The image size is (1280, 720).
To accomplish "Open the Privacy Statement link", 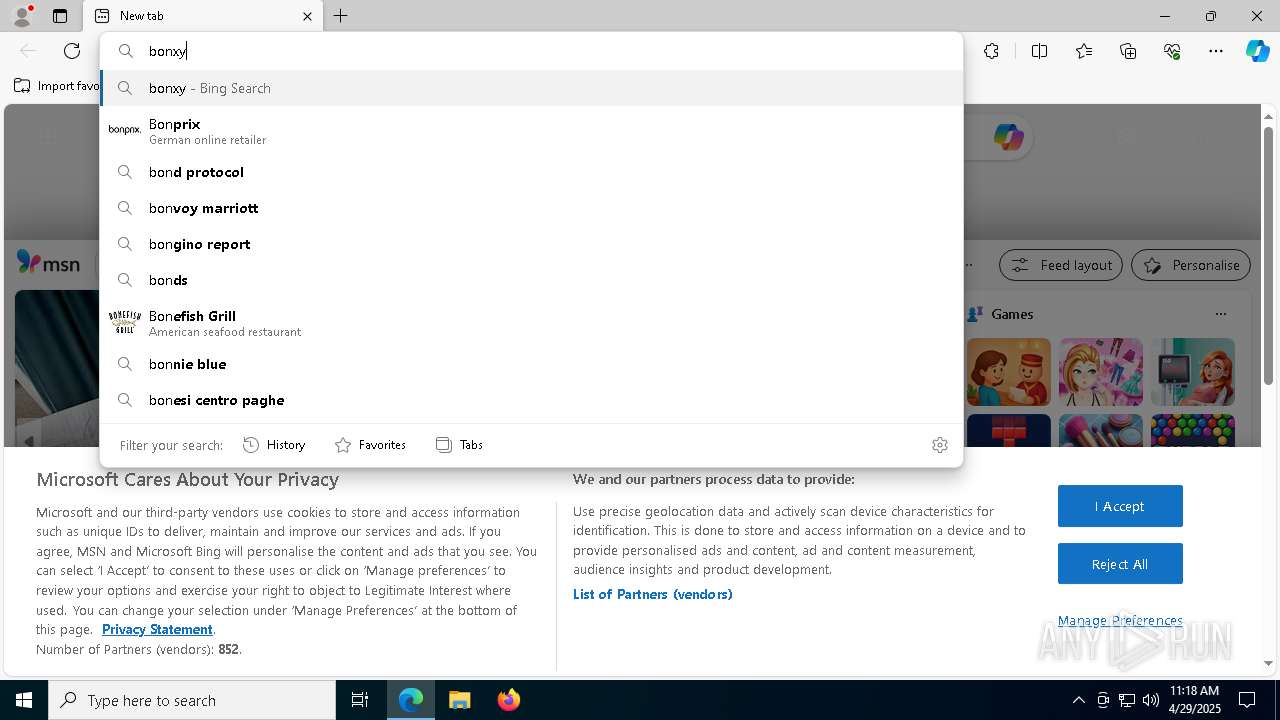I will click(157, 629).
